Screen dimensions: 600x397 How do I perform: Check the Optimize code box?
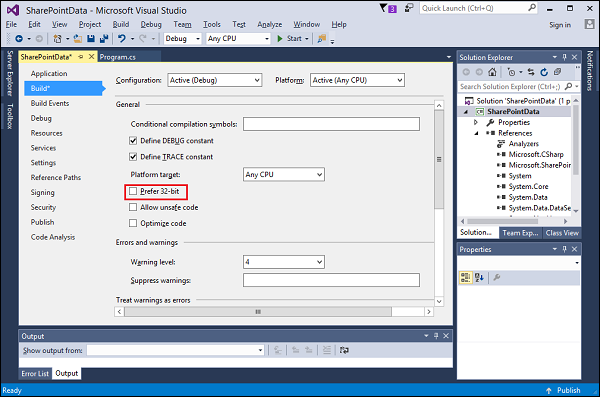point(133,223)
